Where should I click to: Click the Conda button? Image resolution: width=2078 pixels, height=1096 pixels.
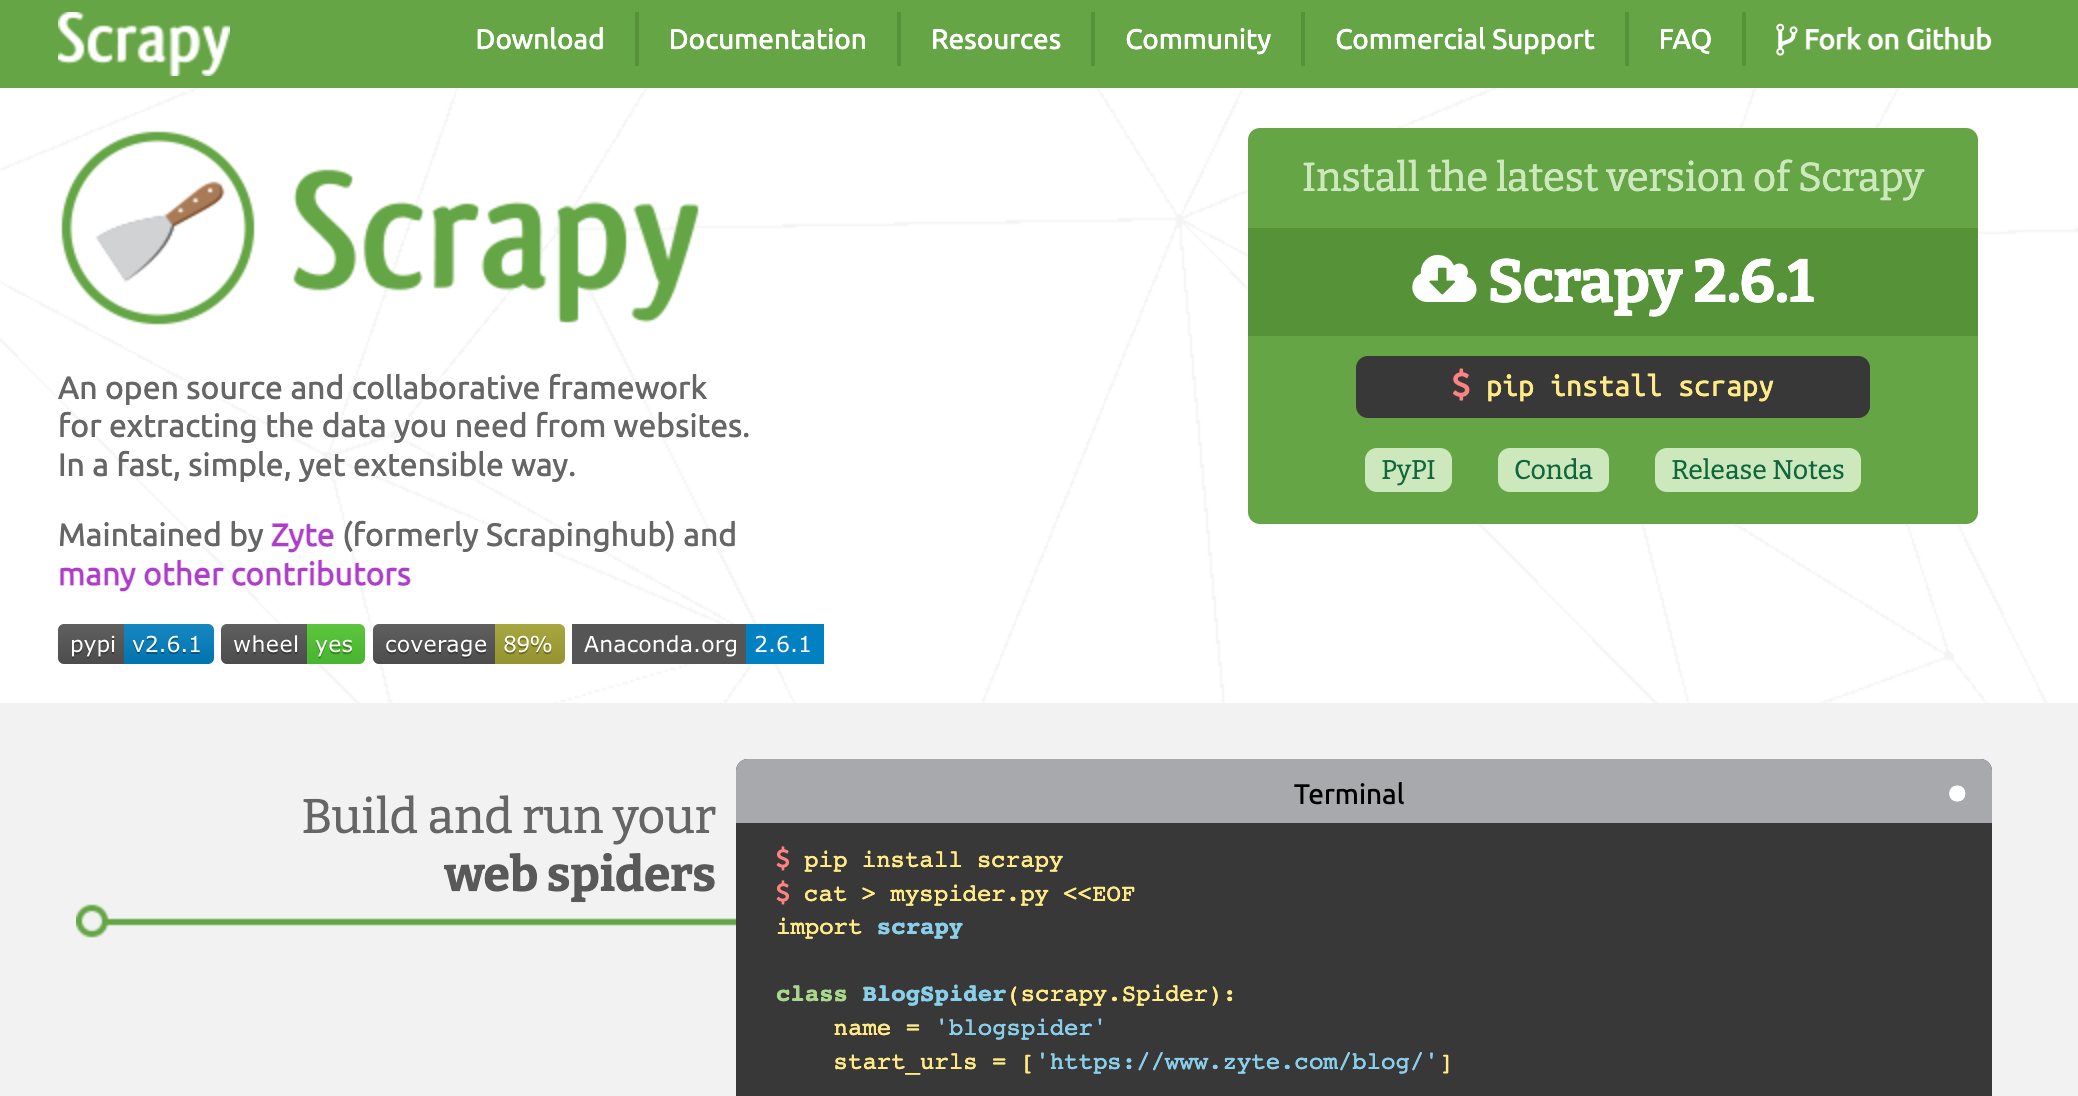tap(1552, 469)
